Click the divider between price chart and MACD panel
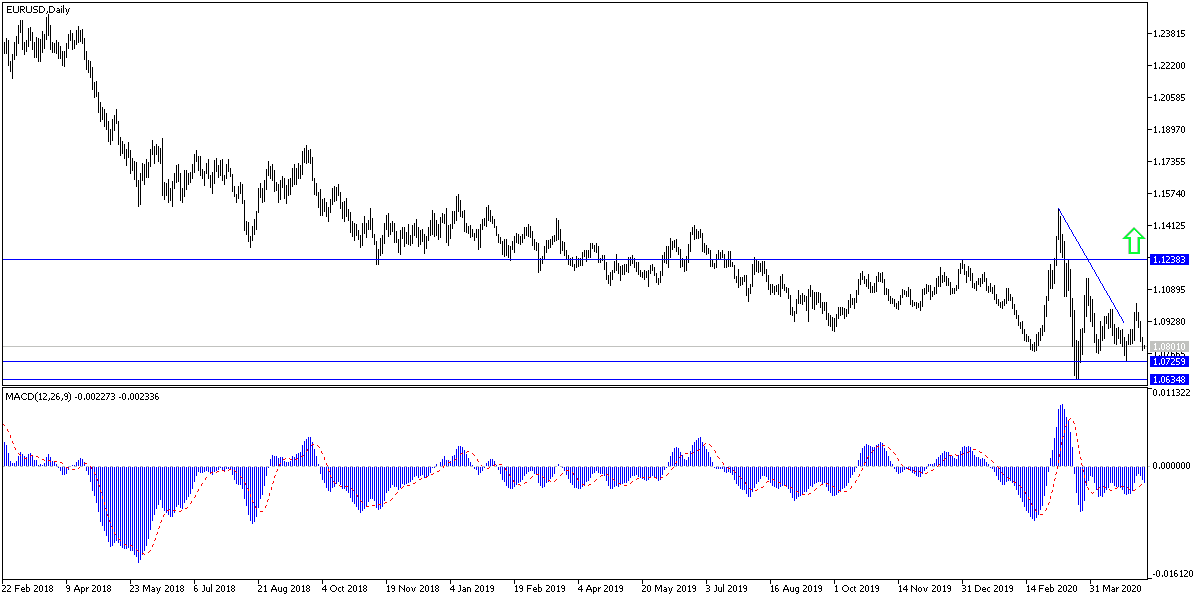Image resolution: width=1200 pixels, height=600 pixels. [x=600, y=388]
